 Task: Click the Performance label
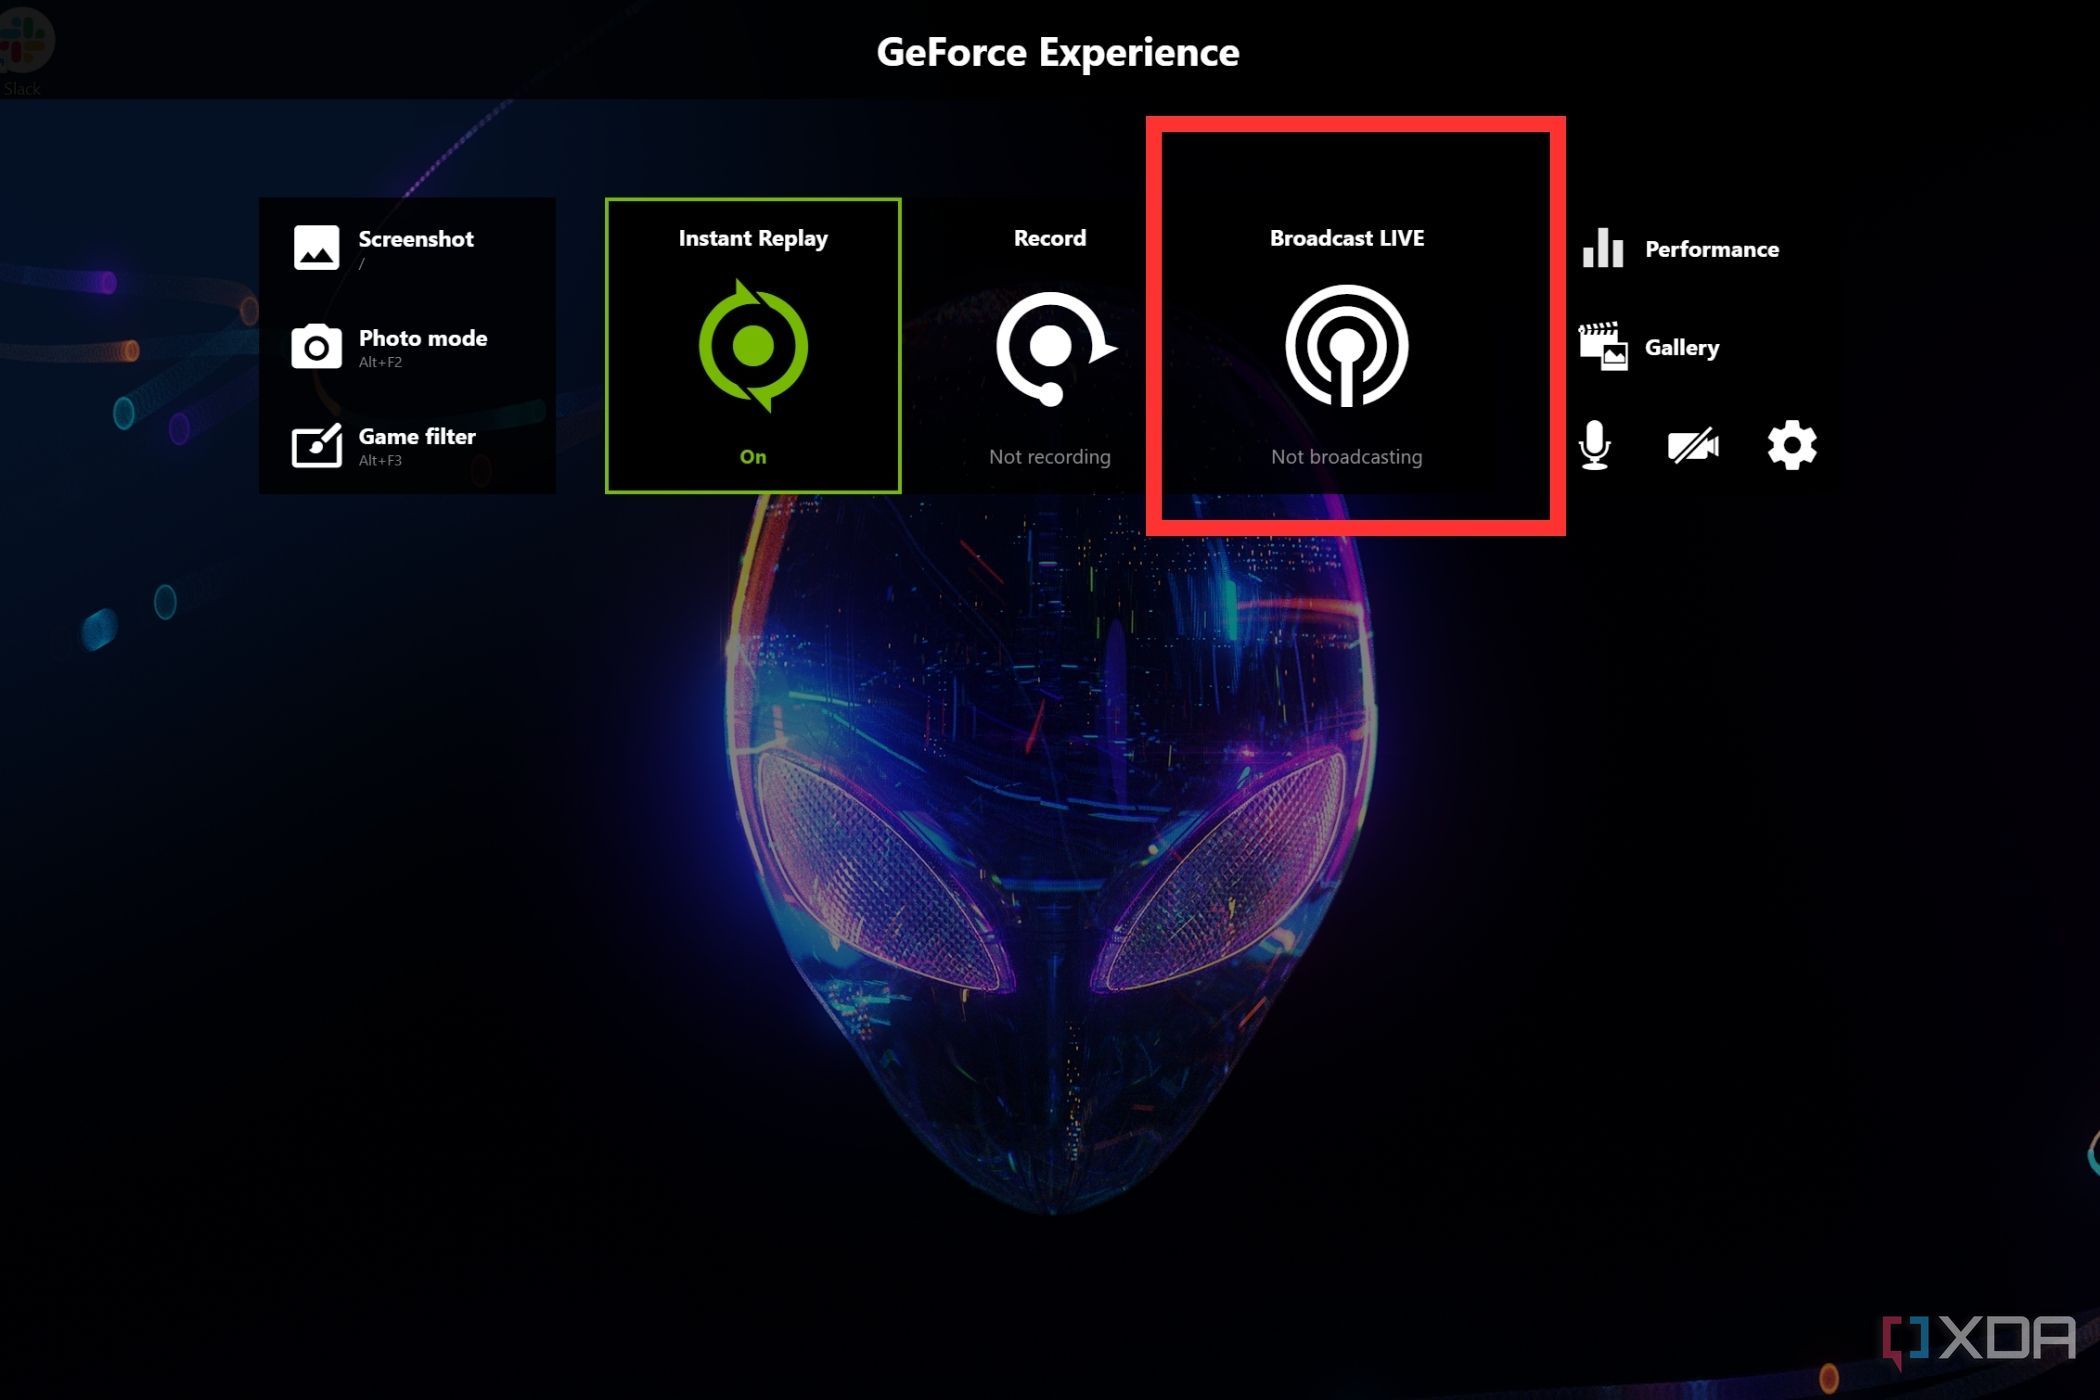pos(1712,249)
